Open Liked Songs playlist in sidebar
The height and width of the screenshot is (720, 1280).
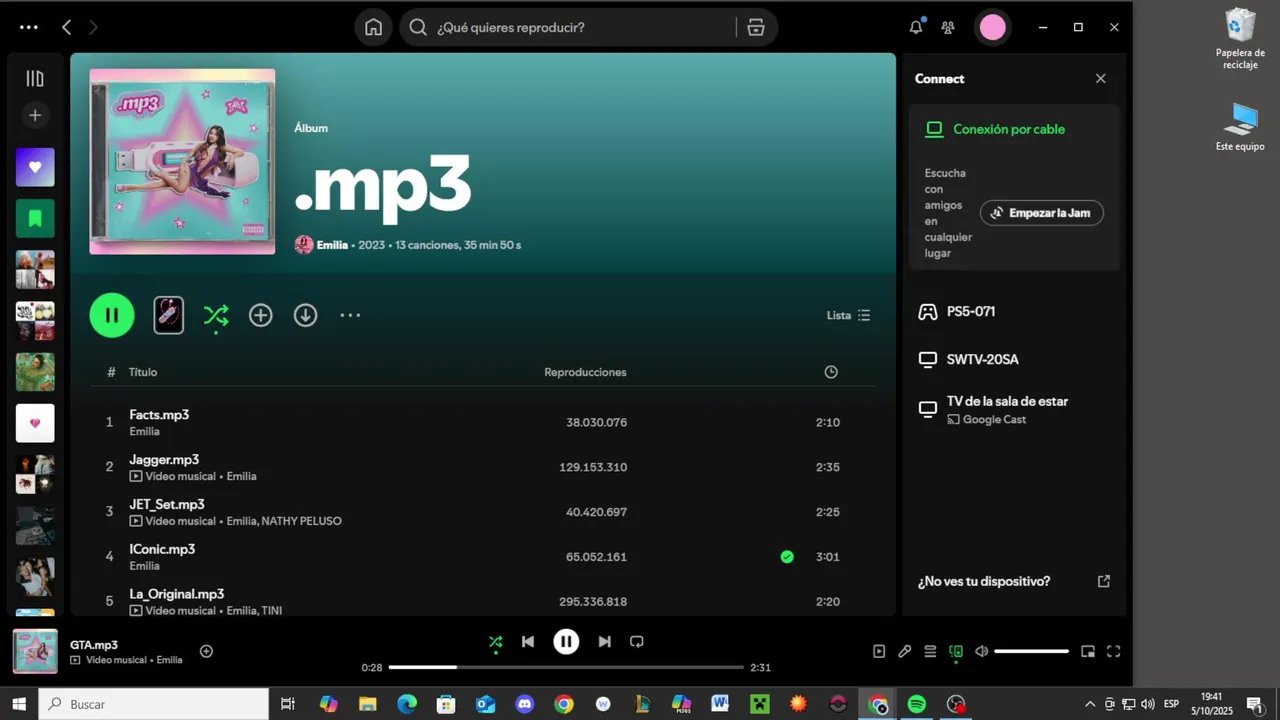pyautogui.click(x=35, y=167)
